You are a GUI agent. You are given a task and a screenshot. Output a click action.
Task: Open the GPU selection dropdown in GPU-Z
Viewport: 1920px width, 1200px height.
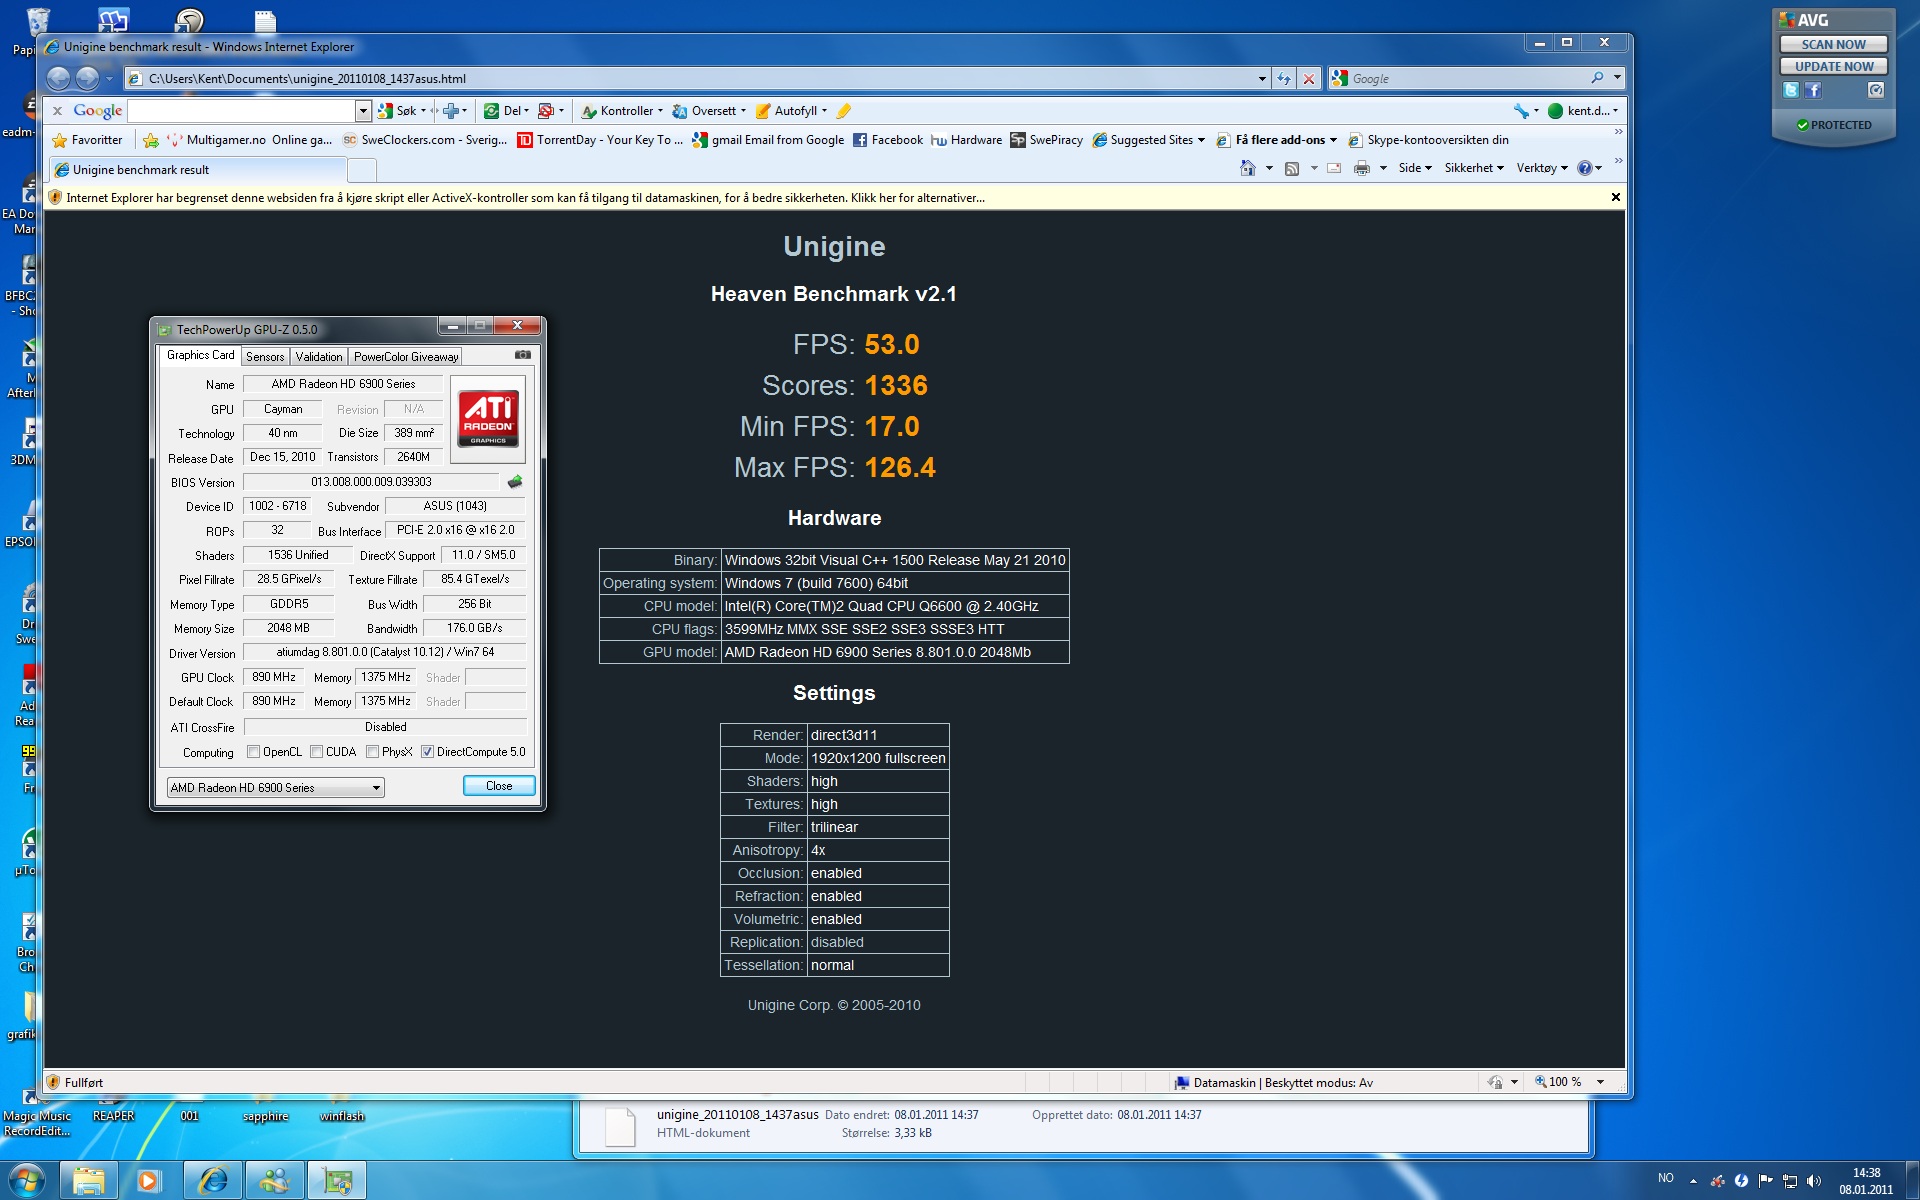pyautogui.click(x=275, y=788)
